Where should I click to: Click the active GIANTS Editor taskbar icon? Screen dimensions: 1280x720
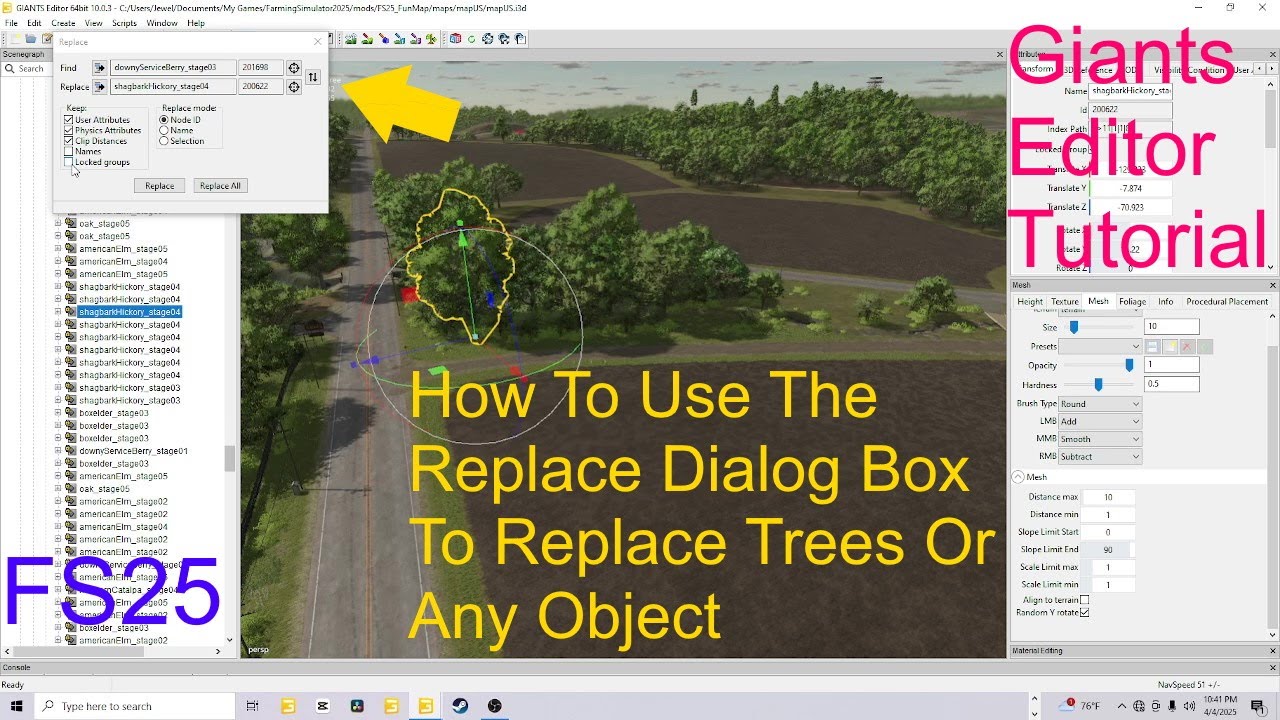pos(426,706)
